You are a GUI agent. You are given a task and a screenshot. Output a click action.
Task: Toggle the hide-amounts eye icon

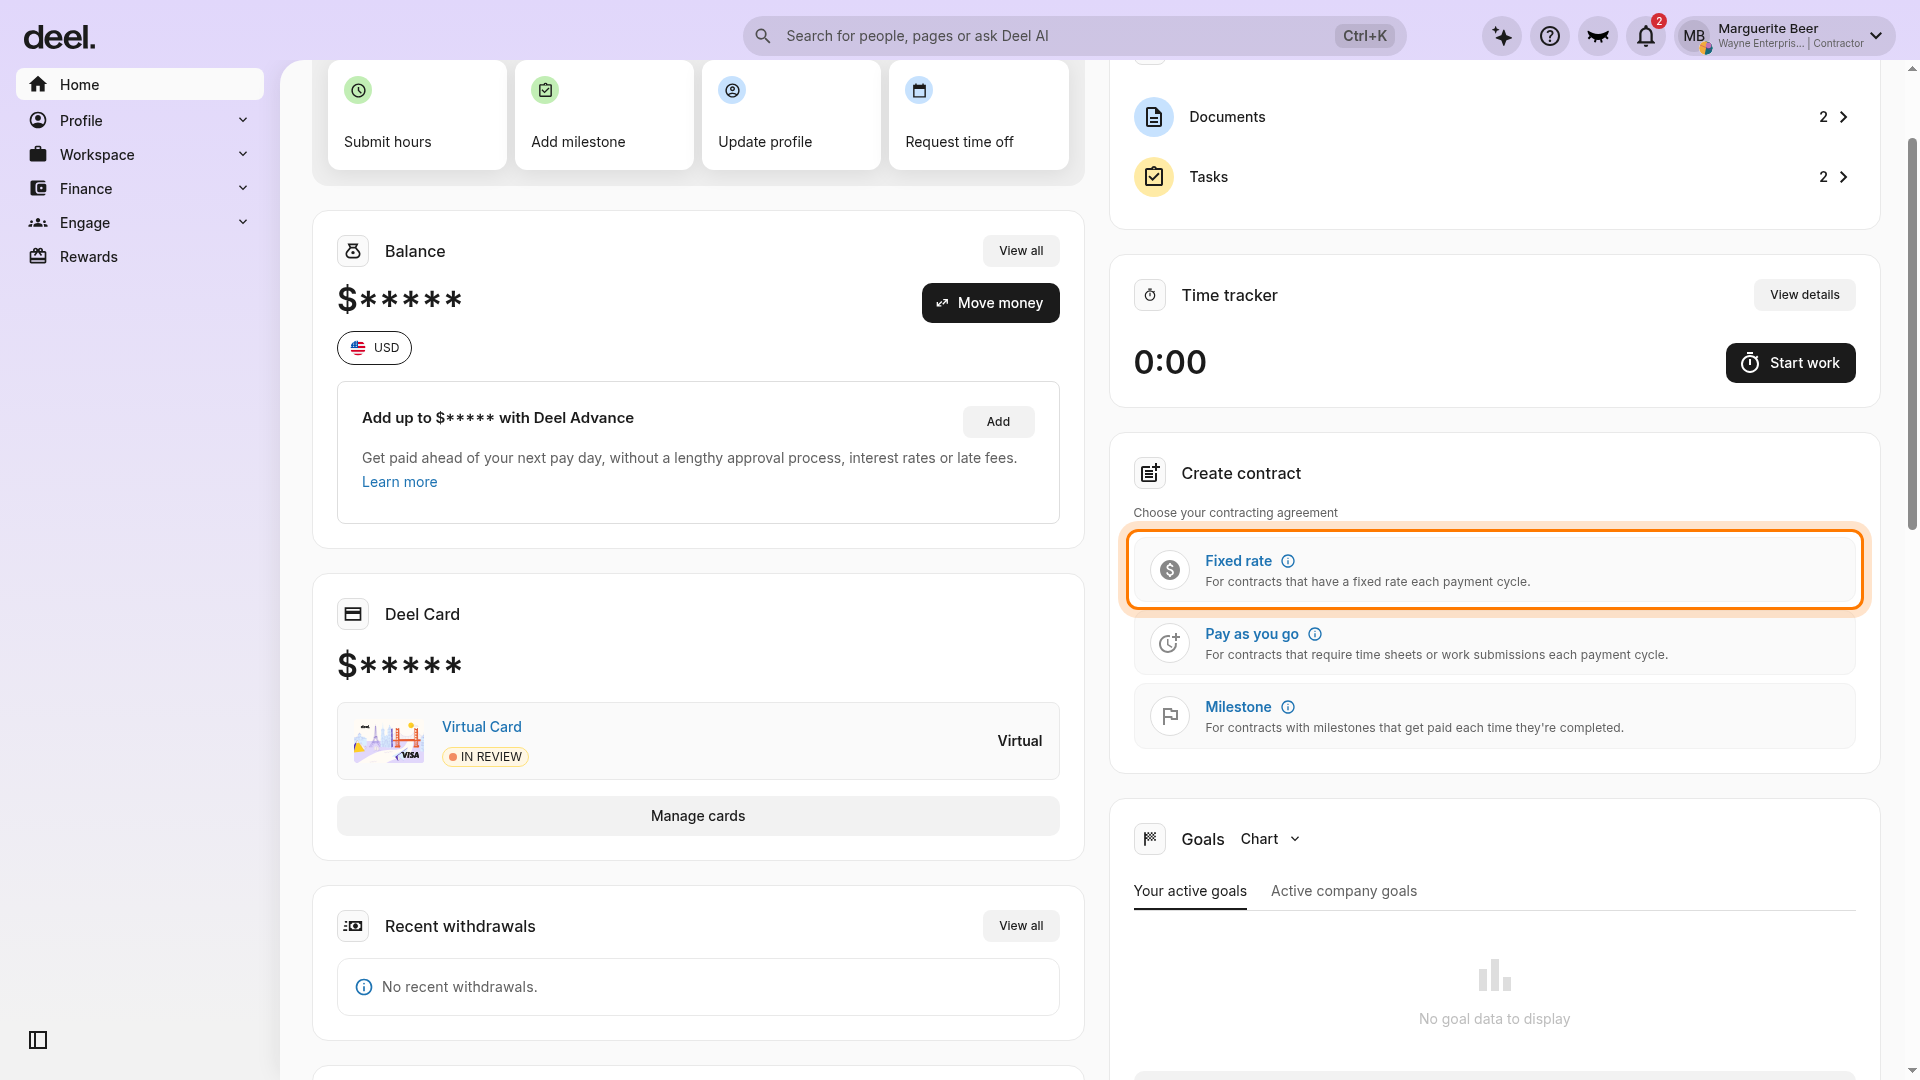pyautogui.click(x=1597, y=36)
